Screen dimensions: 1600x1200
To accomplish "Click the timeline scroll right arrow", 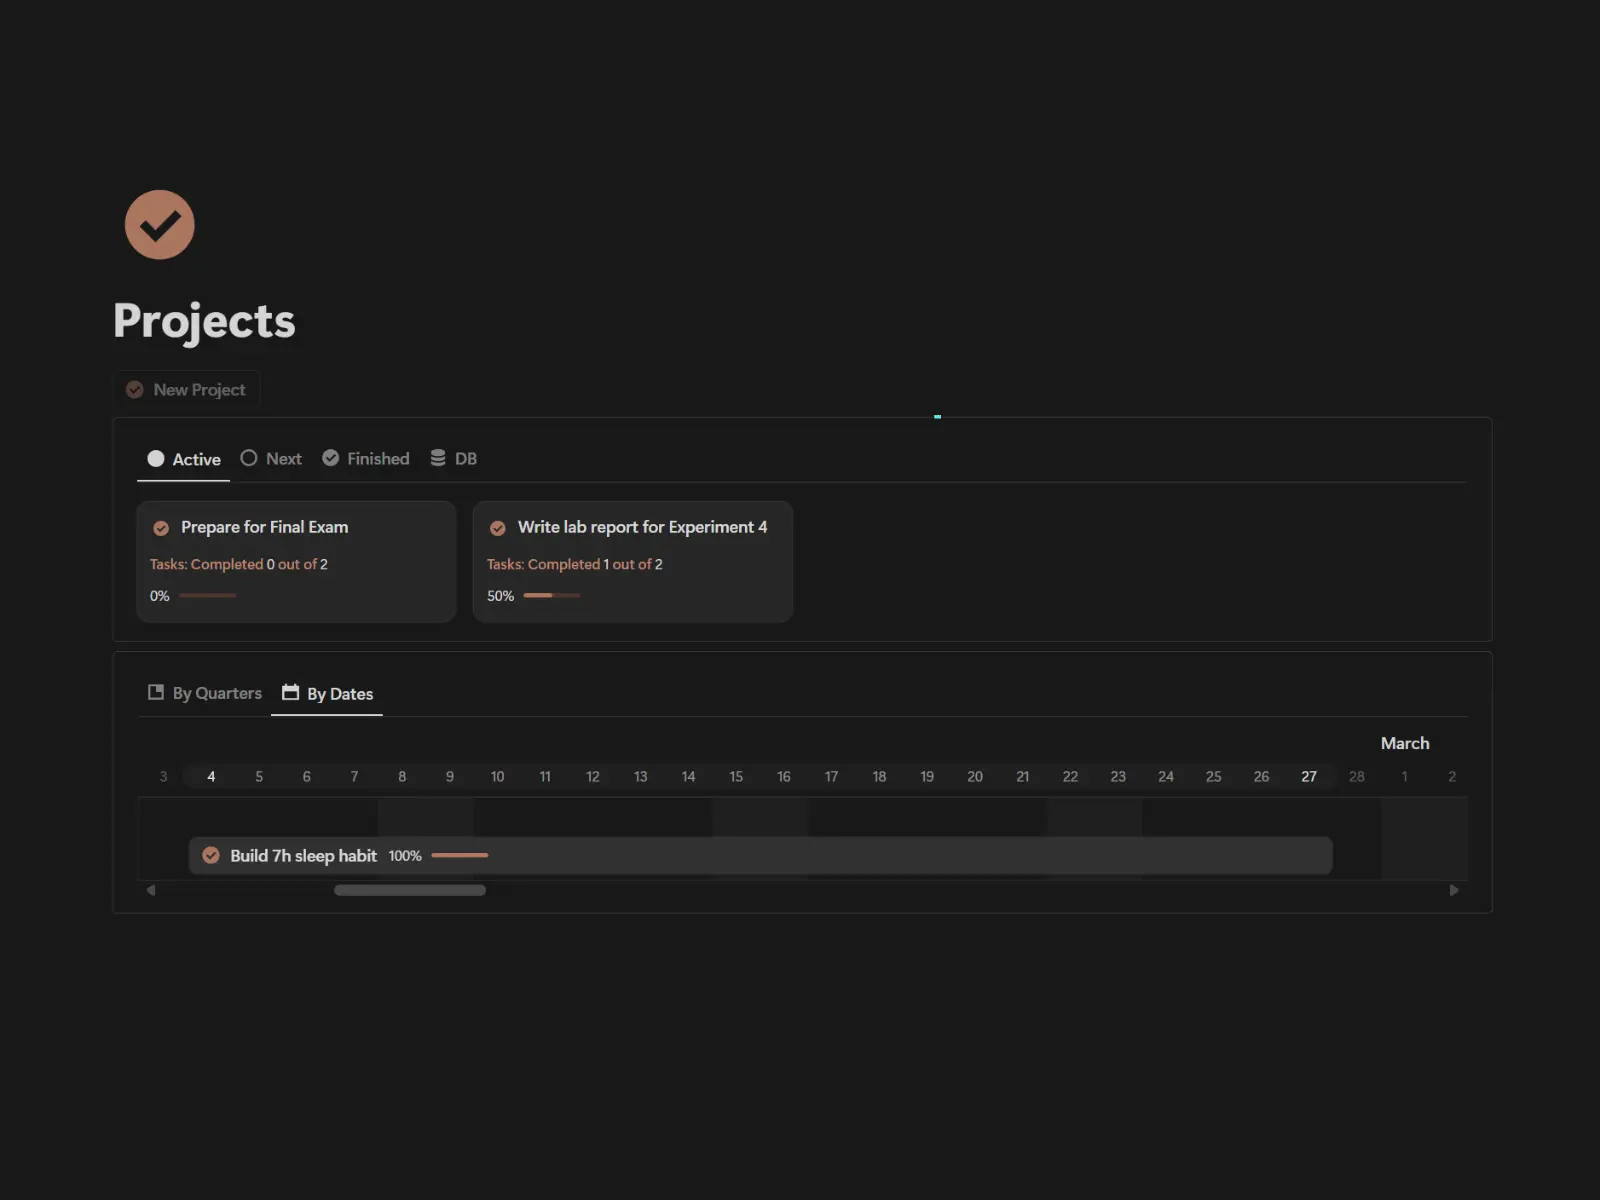I will (x=1454, y=890).
